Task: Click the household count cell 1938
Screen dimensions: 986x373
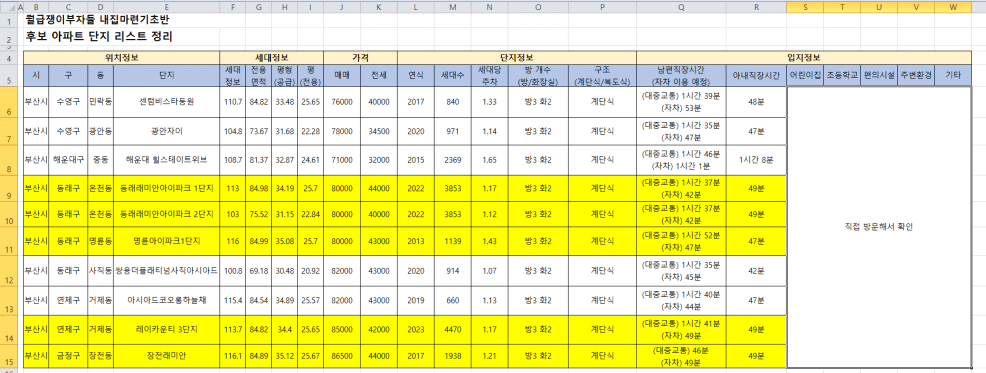Action: coord(453,355)
